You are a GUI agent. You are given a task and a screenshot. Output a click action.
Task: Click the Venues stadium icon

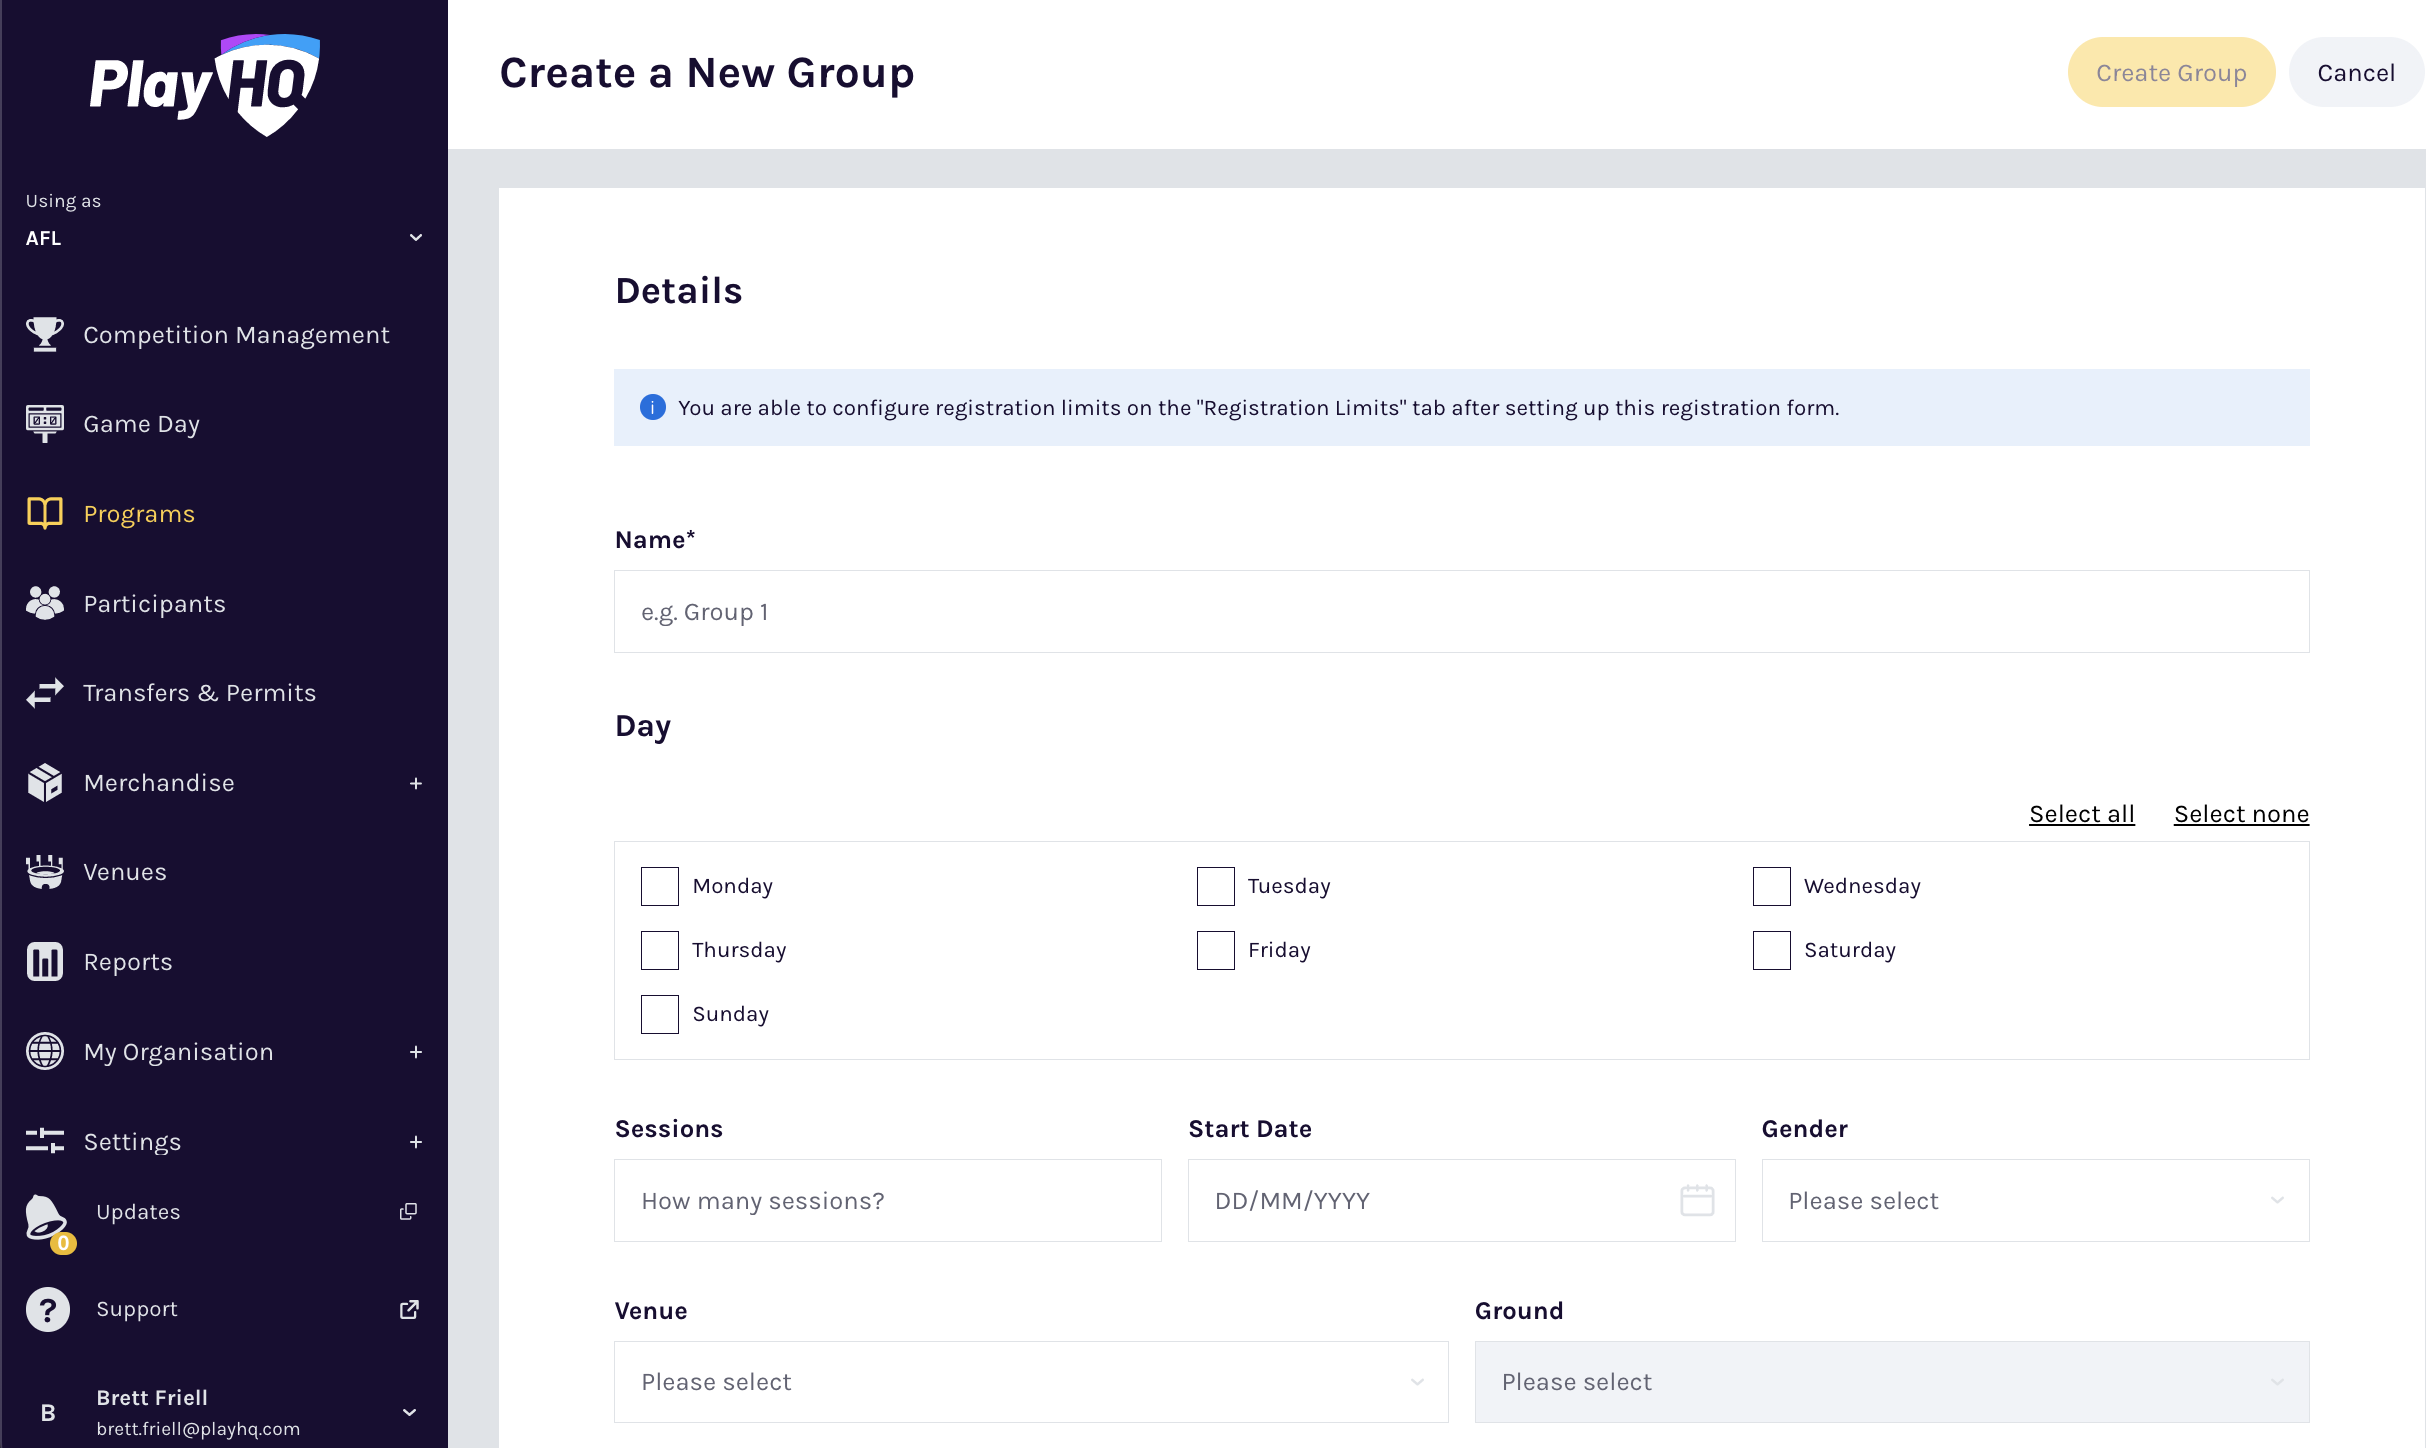point(44,872)
